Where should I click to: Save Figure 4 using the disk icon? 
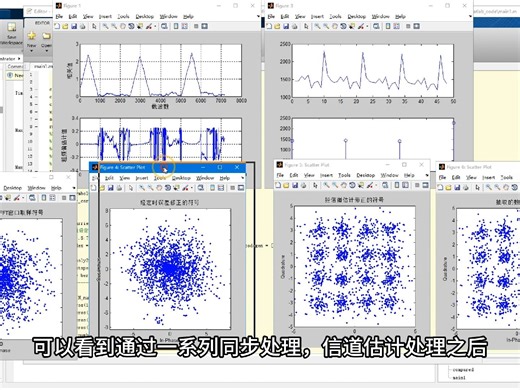click(111, 188)
